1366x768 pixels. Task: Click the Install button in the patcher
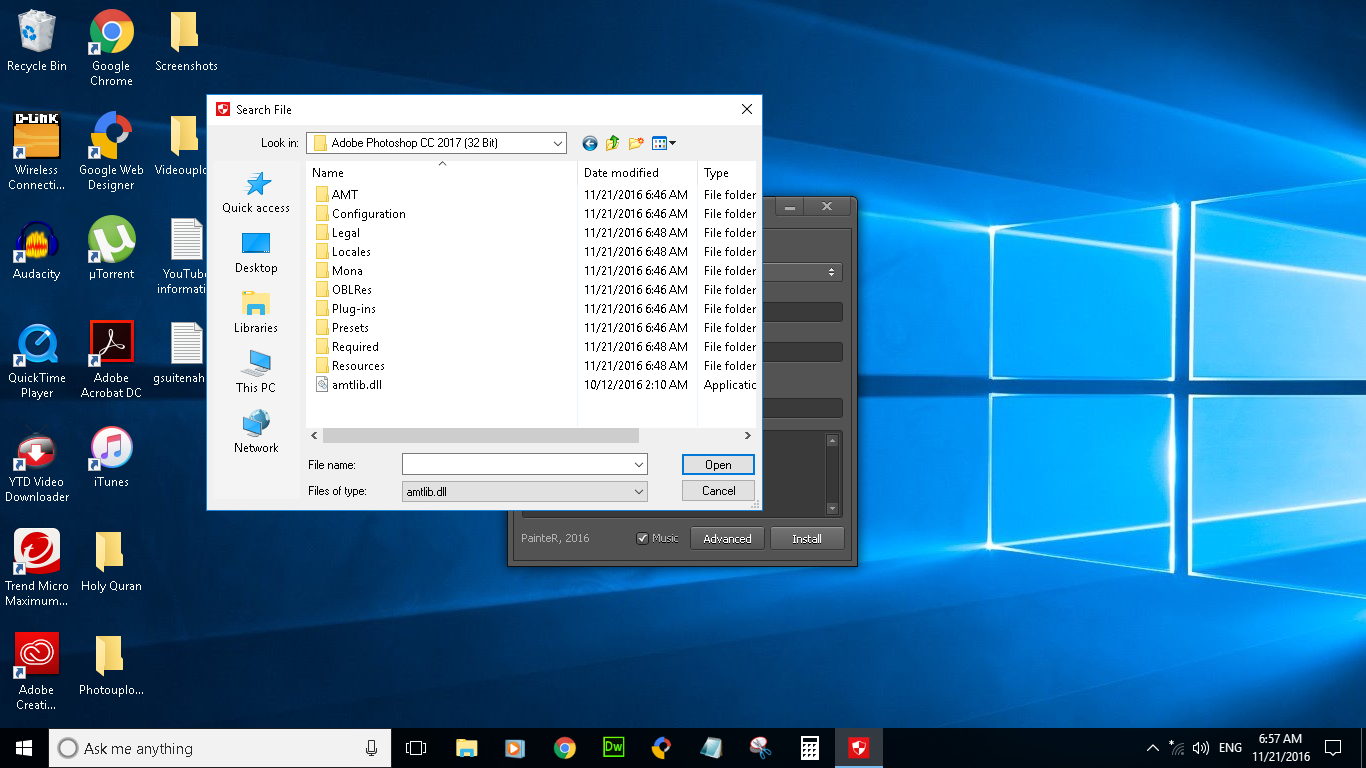(x=807, y=538)
